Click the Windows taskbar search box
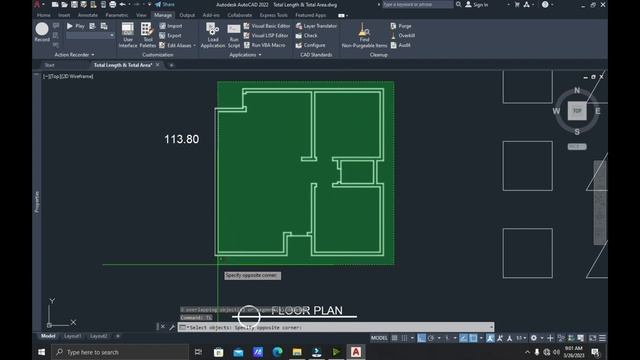 click(120, 352)
